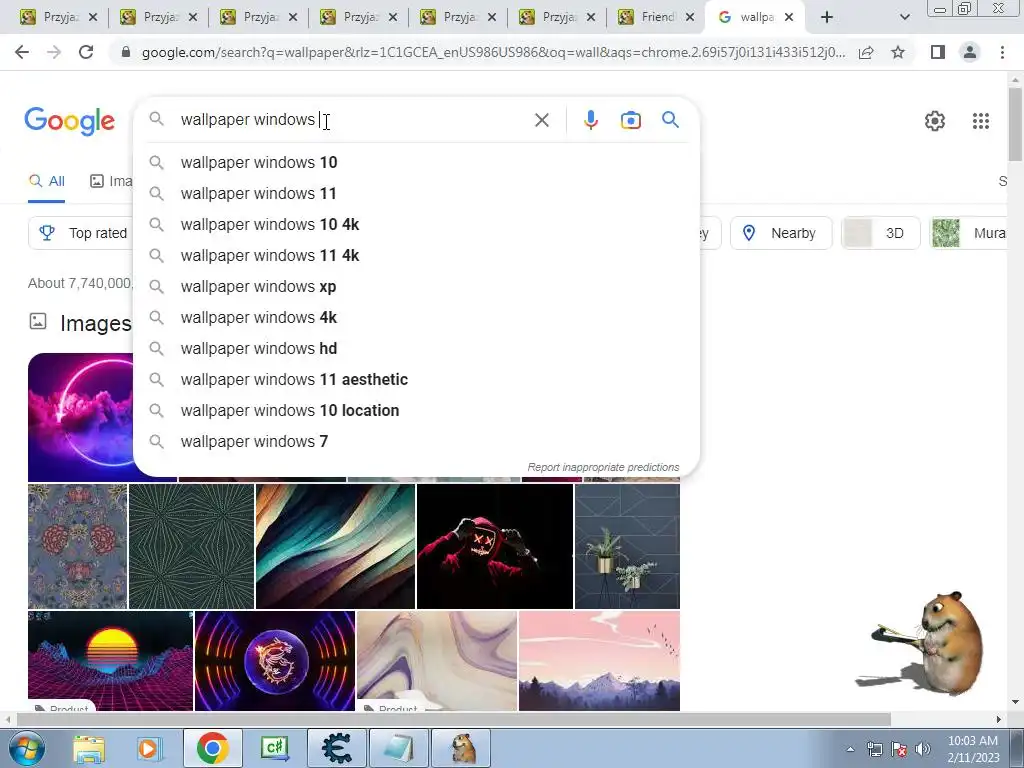Open the Windows Start menu

pos(26,748)
